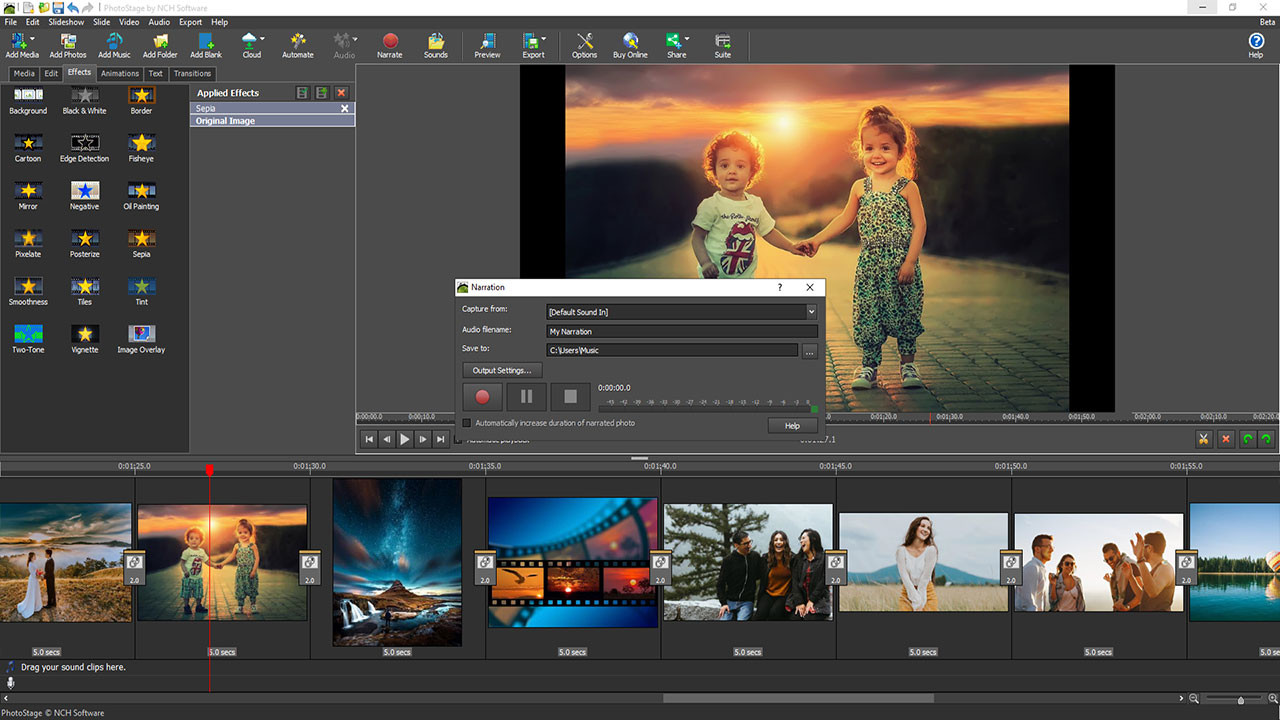The image size is (1280, 720).
Task: Select the Negative effect
Action: (x=84, y=194)
